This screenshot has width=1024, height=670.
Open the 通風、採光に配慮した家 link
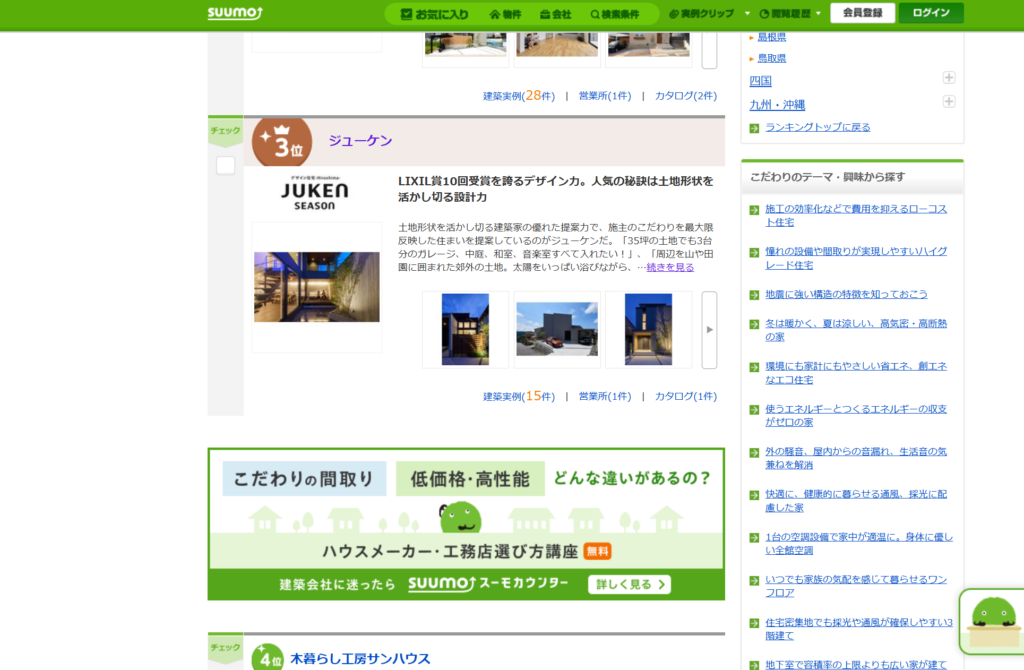coord(856,501)
